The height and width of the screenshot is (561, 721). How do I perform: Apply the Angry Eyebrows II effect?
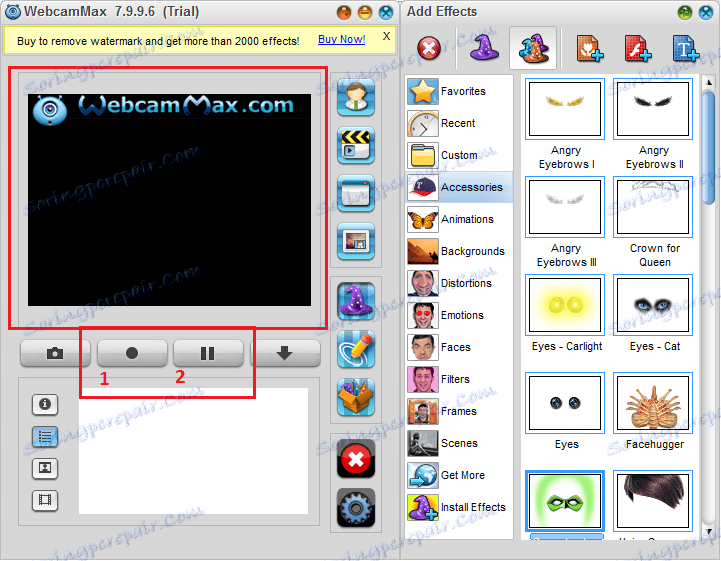[x=653, y=109]
